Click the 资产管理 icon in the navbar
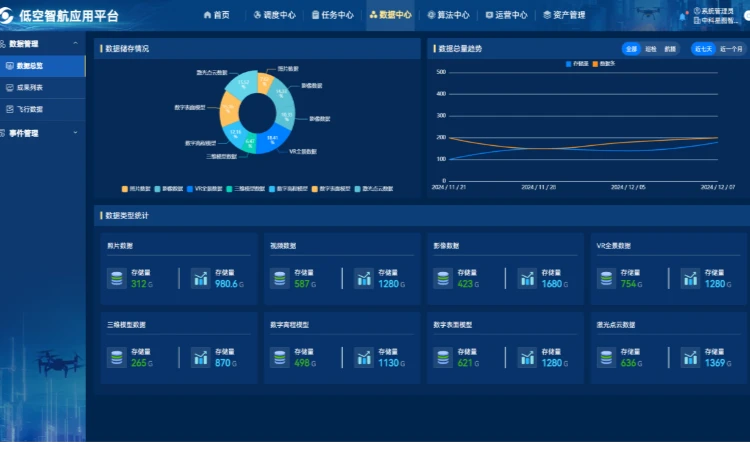This screenshot has width=750, height=450. click(x=547, y=15)
